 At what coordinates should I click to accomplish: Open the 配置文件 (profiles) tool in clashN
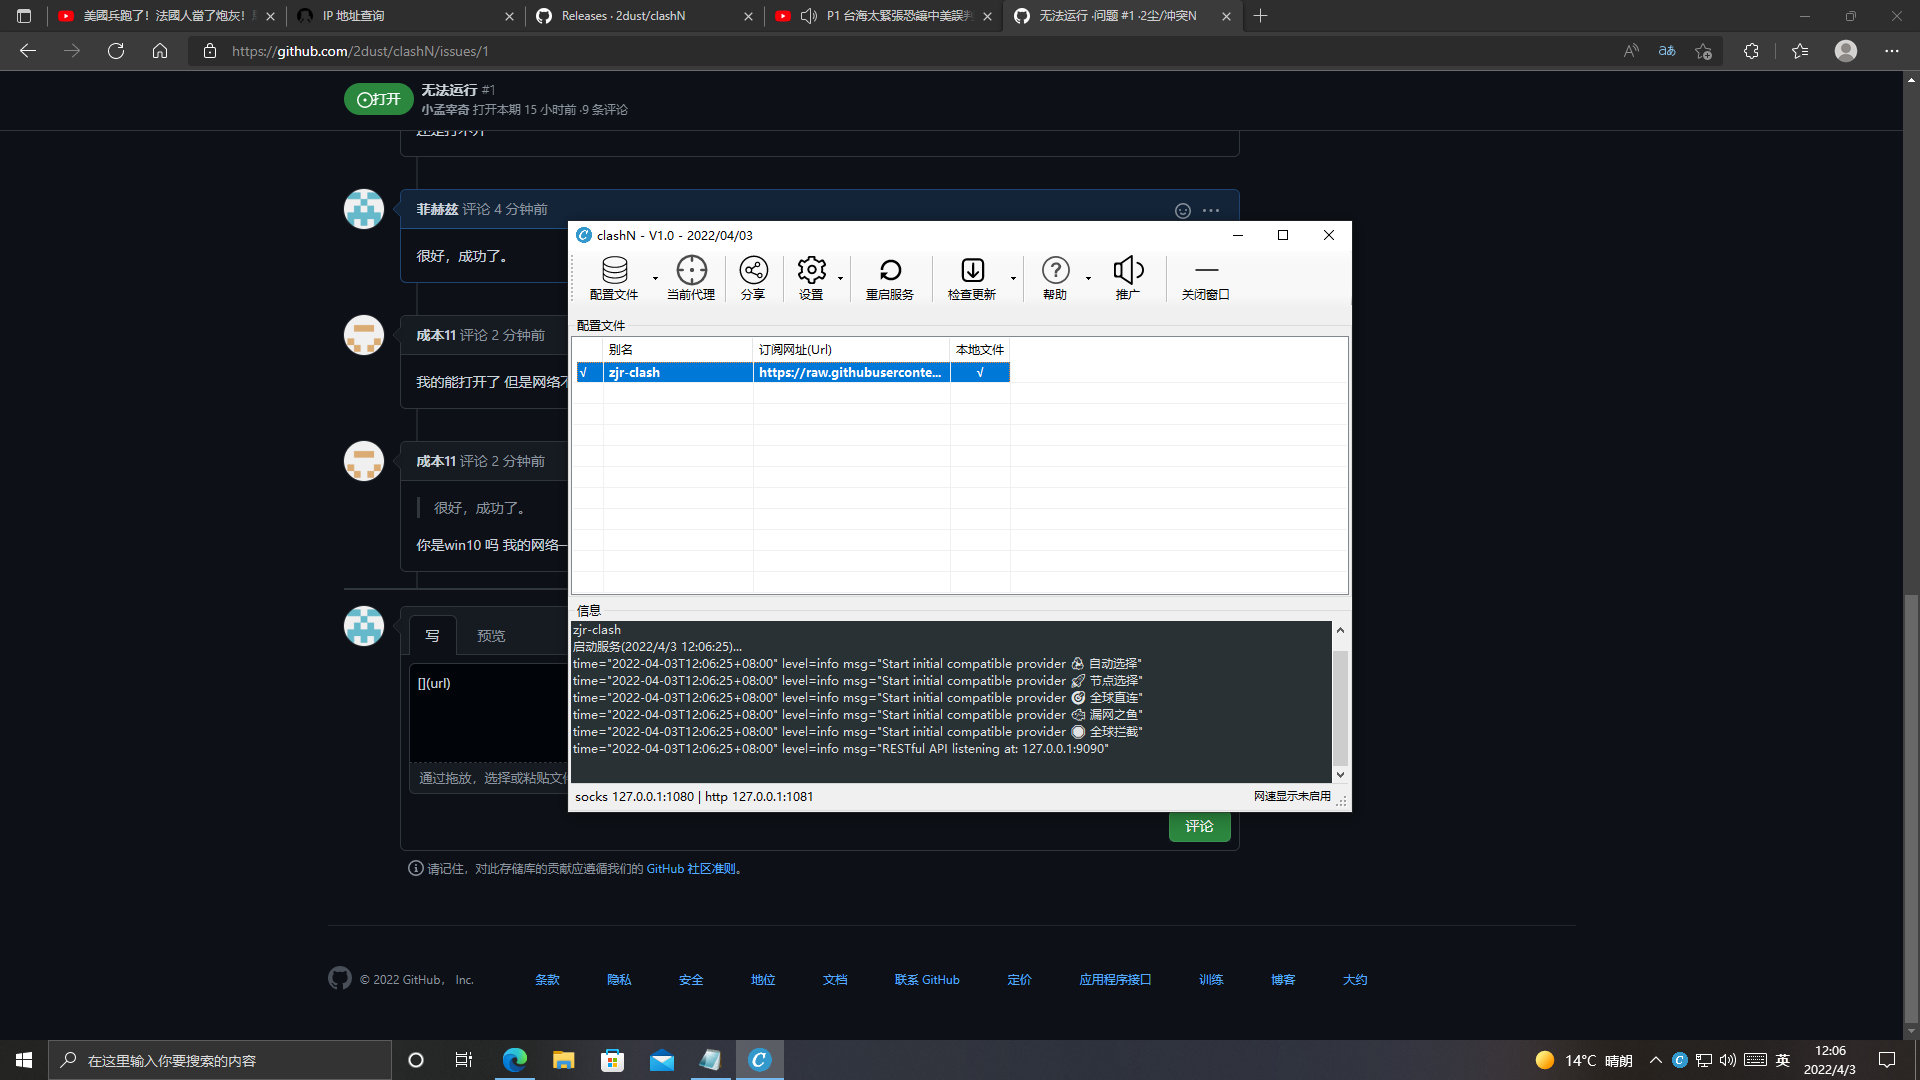[615, 278]
